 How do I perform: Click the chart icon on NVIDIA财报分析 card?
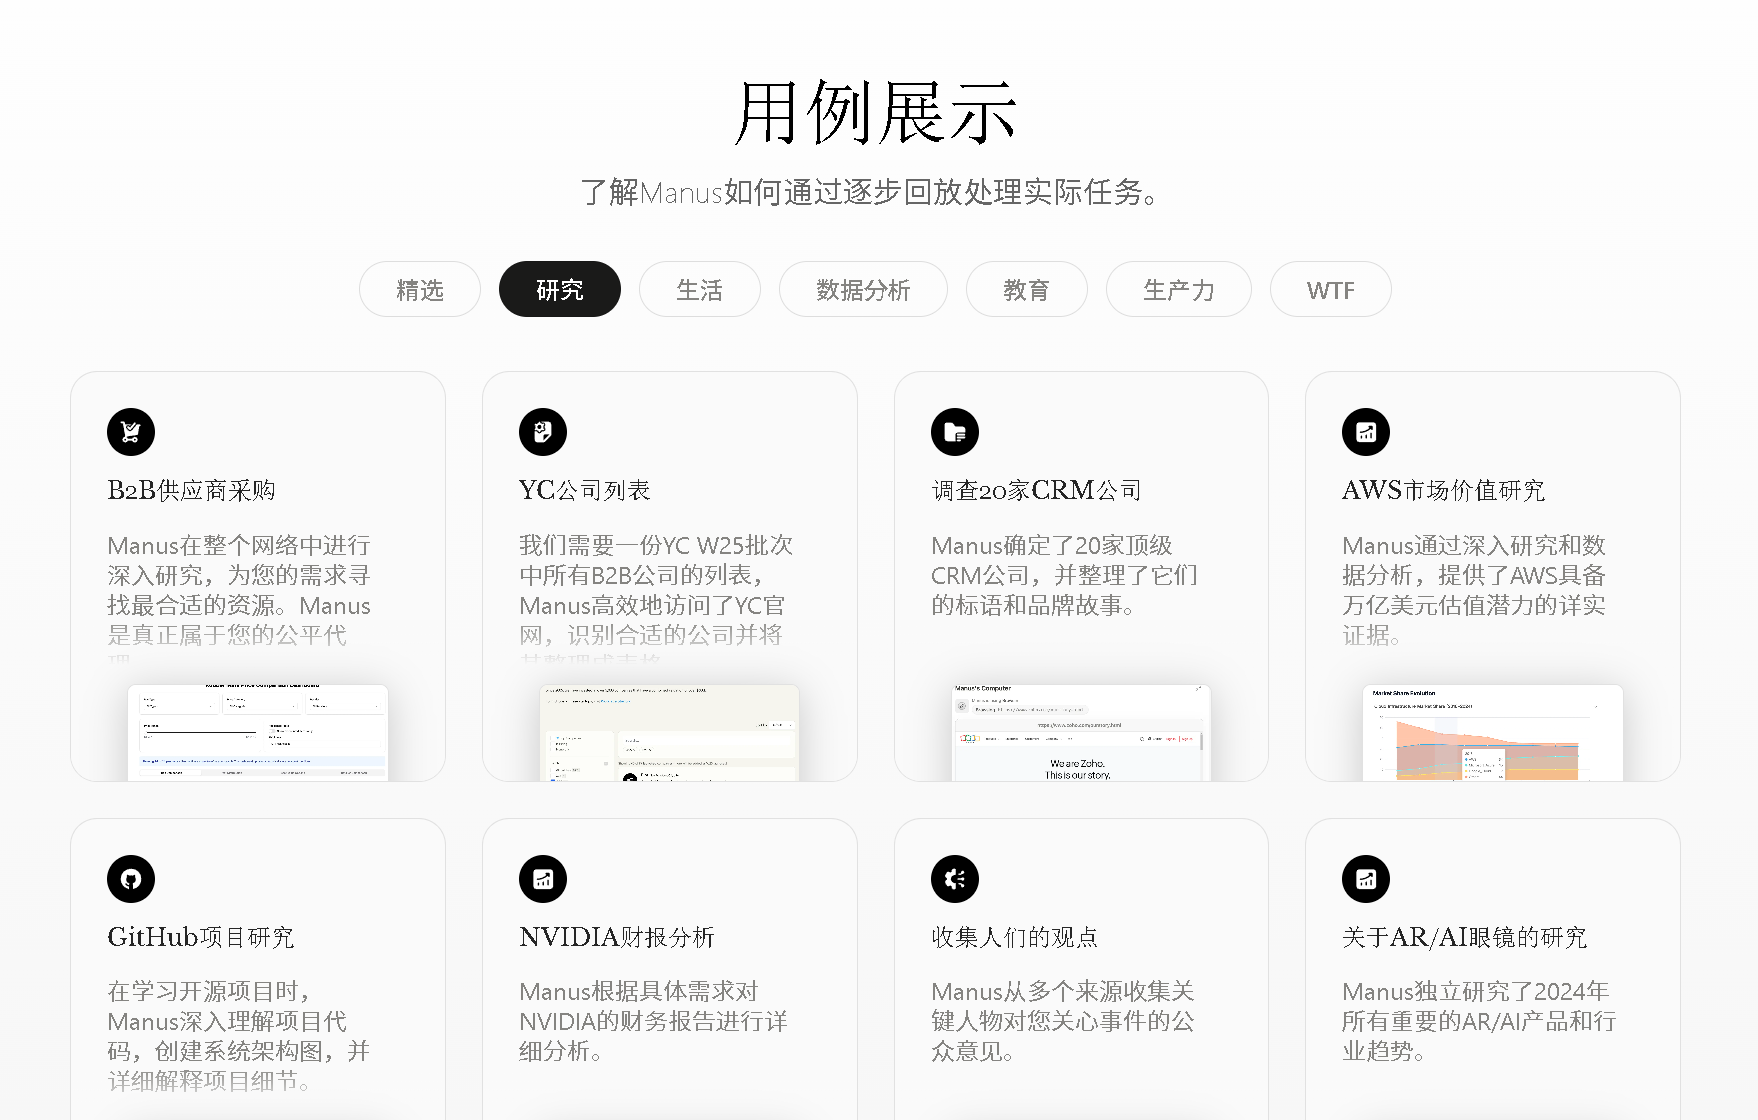point(543,879)
